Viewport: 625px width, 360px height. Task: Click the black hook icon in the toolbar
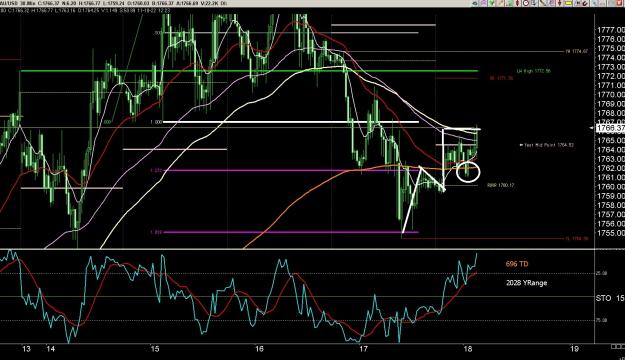pos(585,4)
